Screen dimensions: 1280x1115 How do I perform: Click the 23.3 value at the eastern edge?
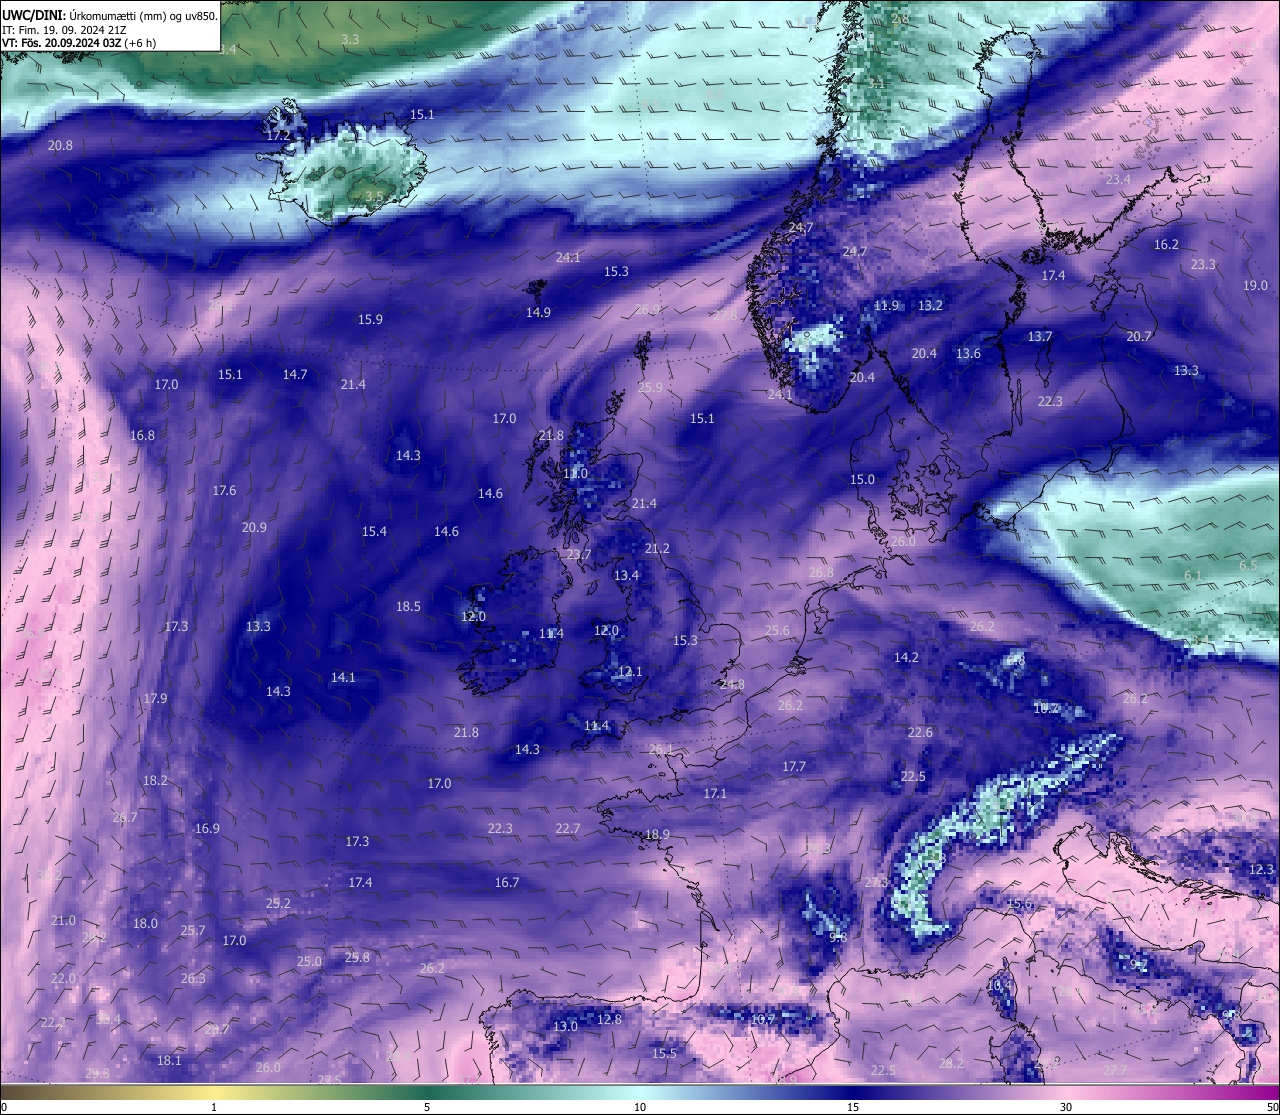click(1203, 264)
